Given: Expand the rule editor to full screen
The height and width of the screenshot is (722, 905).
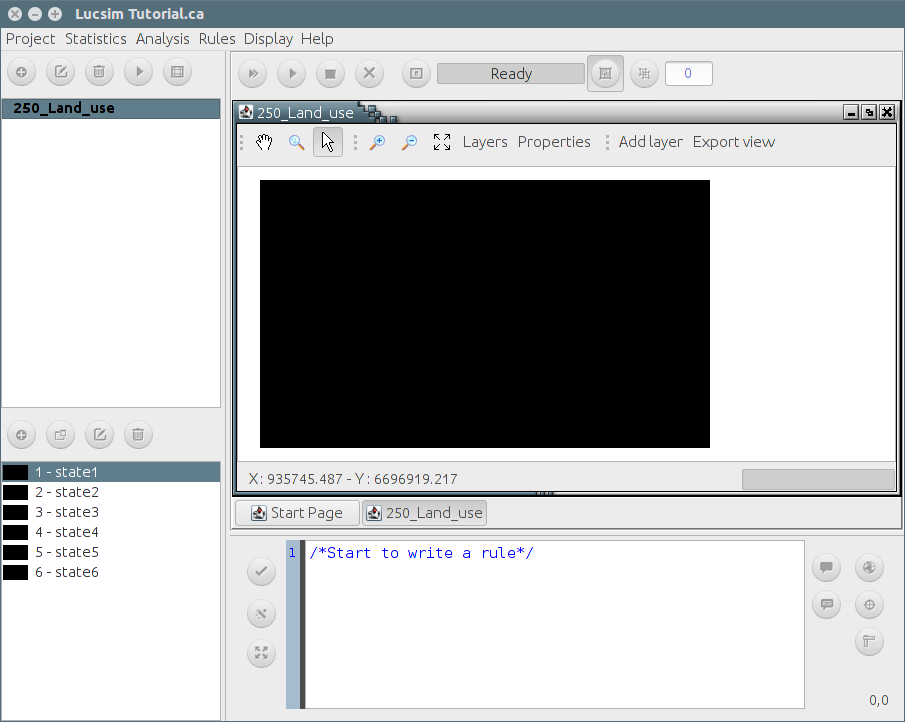Looking at the screenshot, I should pos(261,653).
